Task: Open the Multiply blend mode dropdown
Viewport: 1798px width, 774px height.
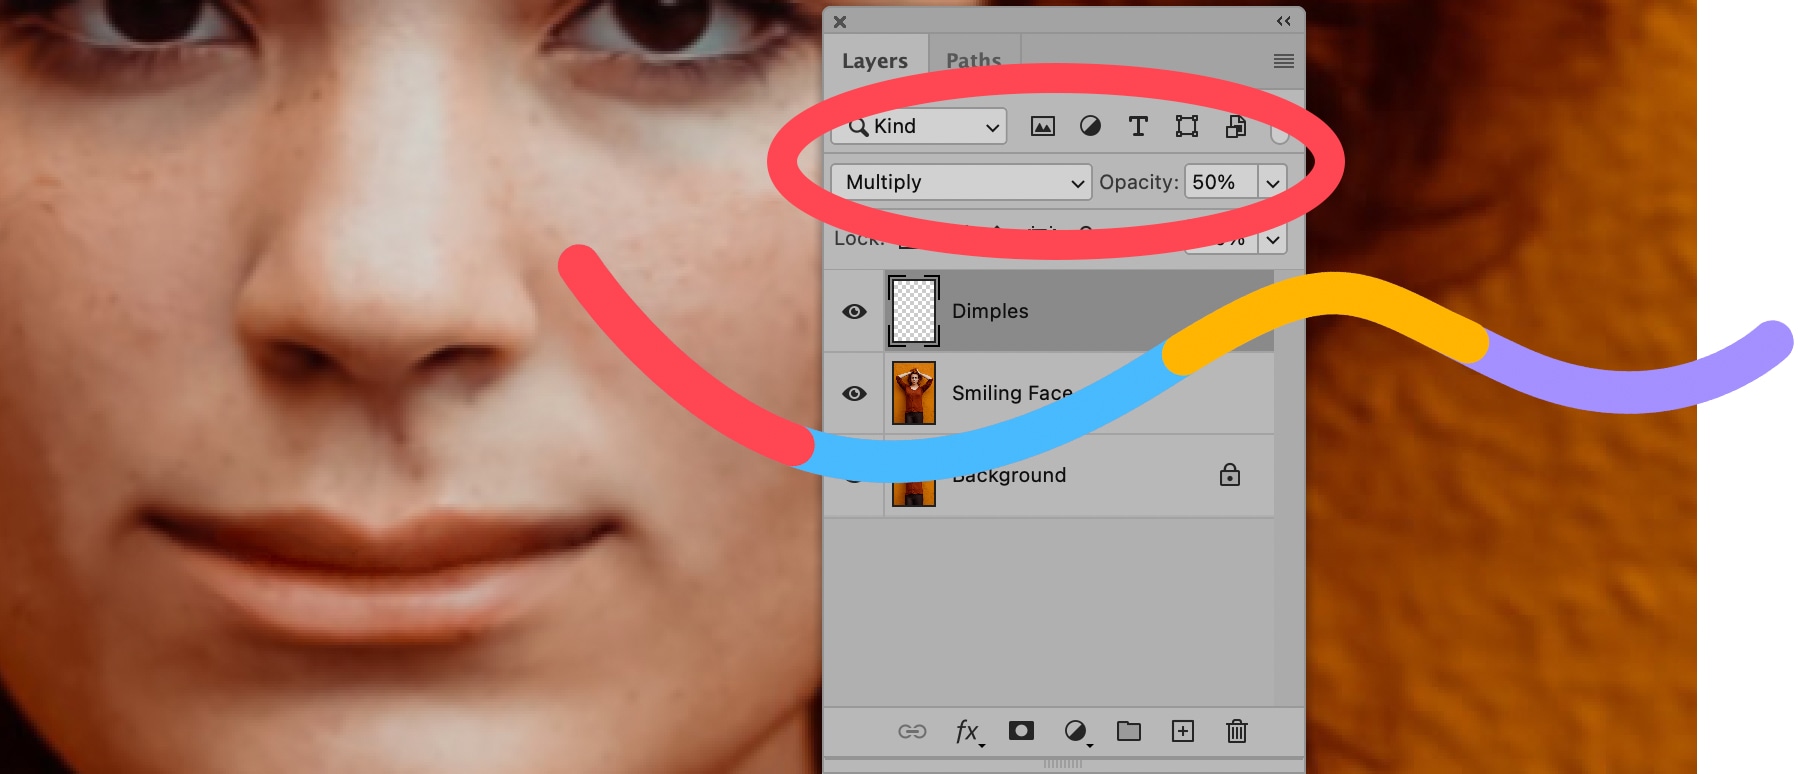Action: coord(961,182)
